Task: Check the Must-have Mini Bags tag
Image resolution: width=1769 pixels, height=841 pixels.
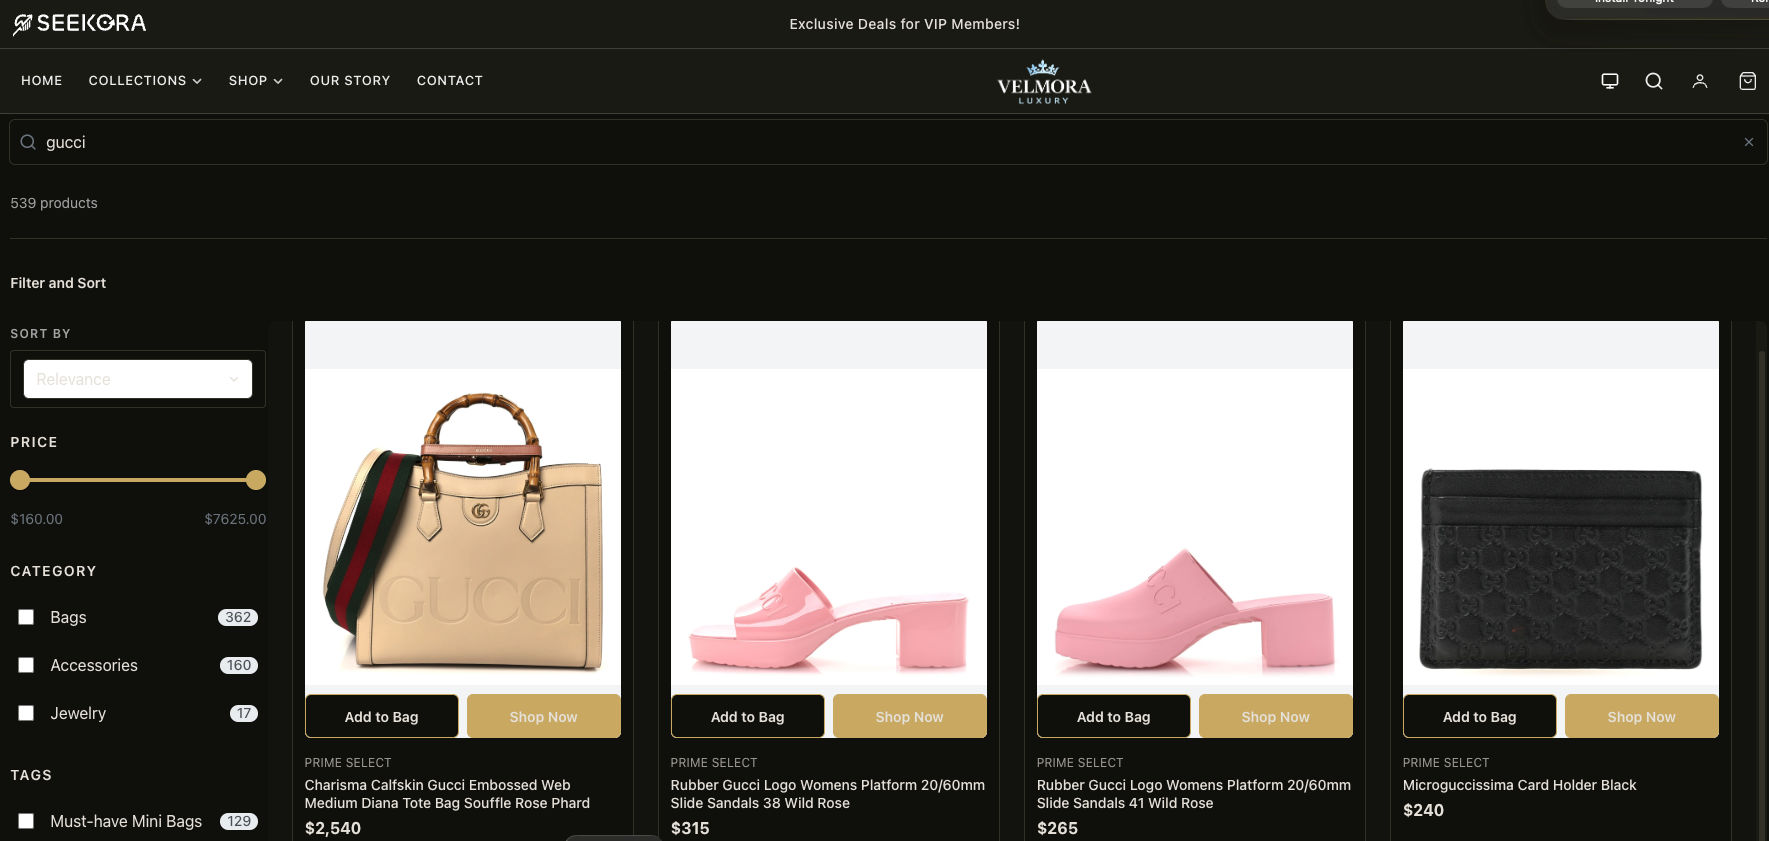Action: pyautogui.click(x=26, y=821)
